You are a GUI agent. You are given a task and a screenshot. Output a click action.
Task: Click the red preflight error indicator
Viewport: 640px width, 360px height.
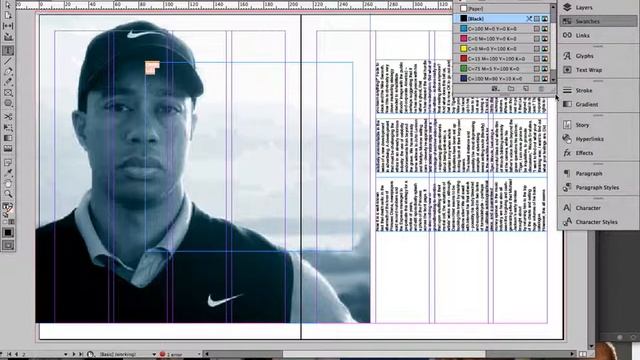point(162,354)
